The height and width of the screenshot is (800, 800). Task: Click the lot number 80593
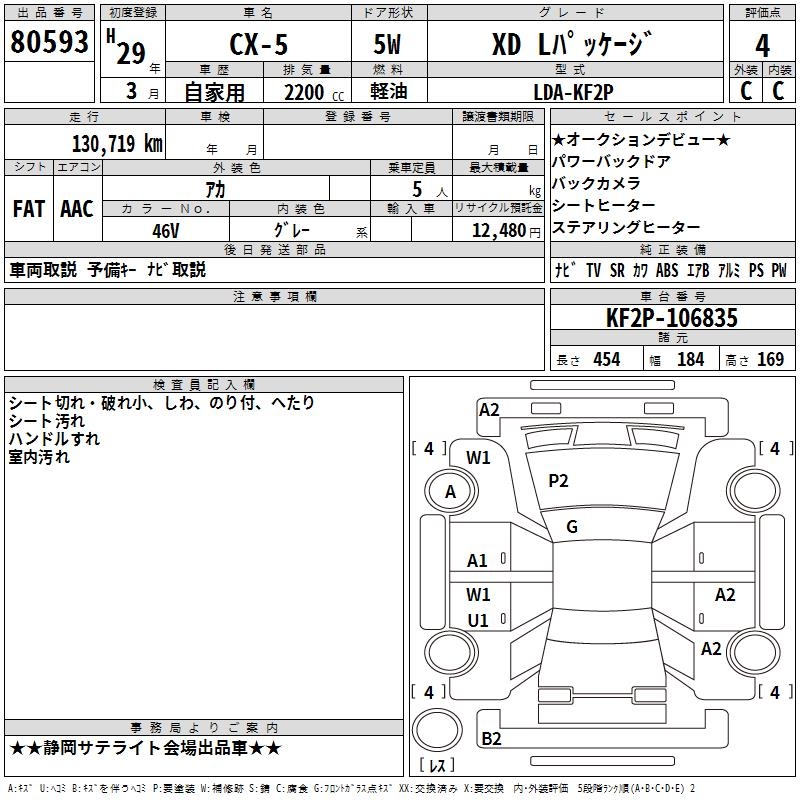pyautogui.click(x=49, y=42)
